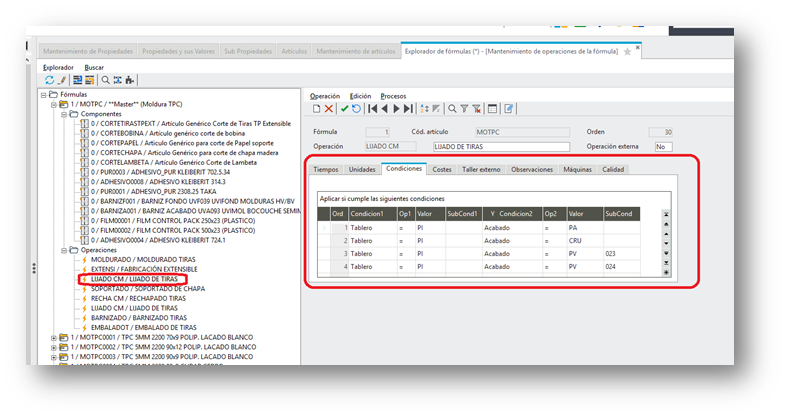This screenshot has width=786, height=417.
Task: Open the Tiempos tab
Action: [326, 169]
